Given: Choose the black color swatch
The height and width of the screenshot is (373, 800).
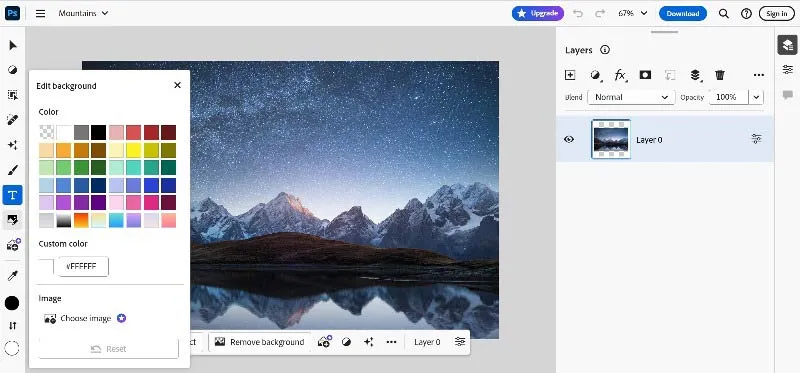Looking at the screenshot, I should click(x=98, y=133).
